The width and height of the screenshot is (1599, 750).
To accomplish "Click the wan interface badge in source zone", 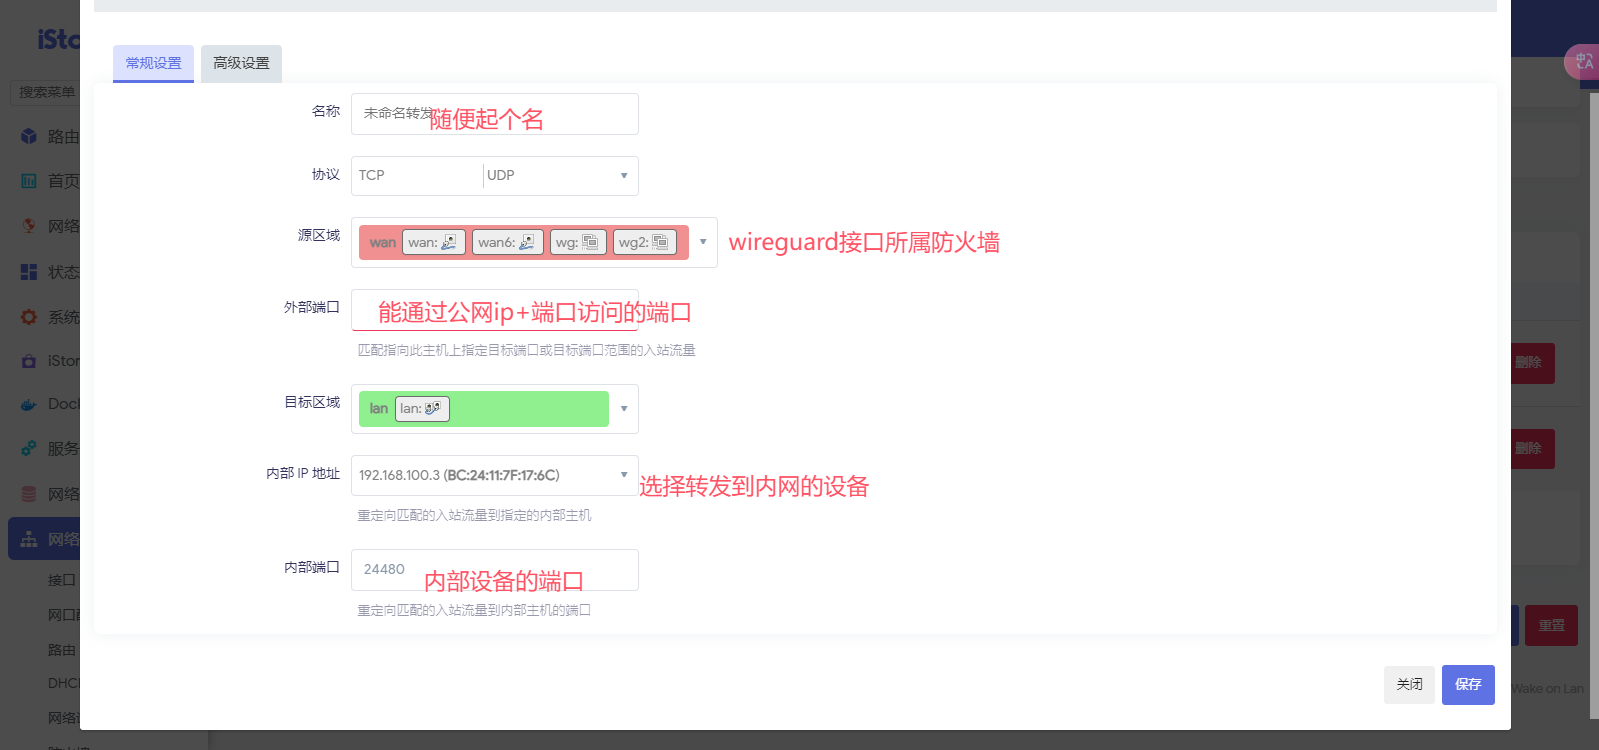I will tap(433, 242).
